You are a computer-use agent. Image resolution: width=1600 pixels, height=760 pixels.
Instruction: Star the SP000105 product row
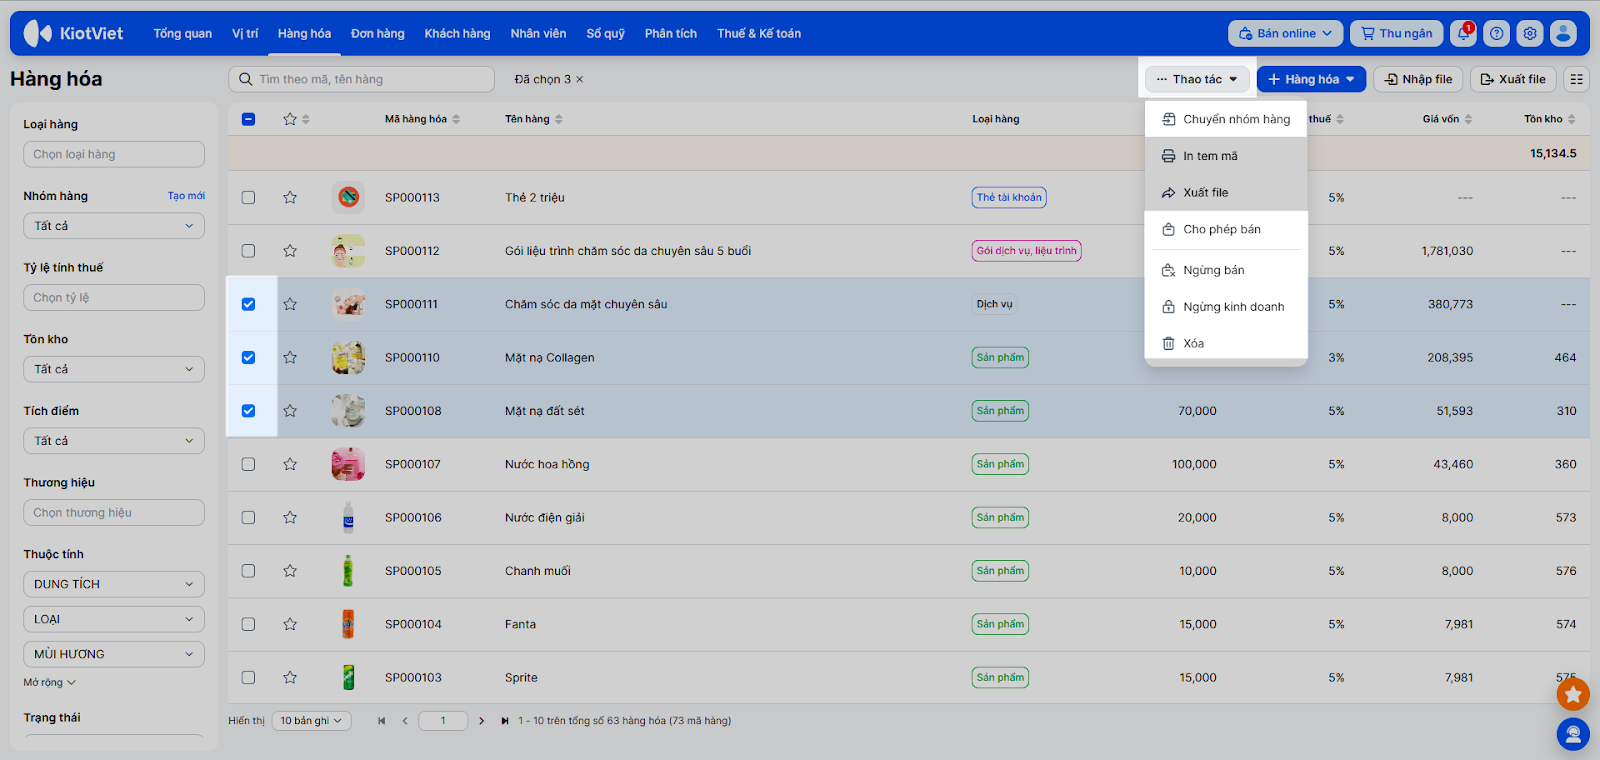(290, 571)
